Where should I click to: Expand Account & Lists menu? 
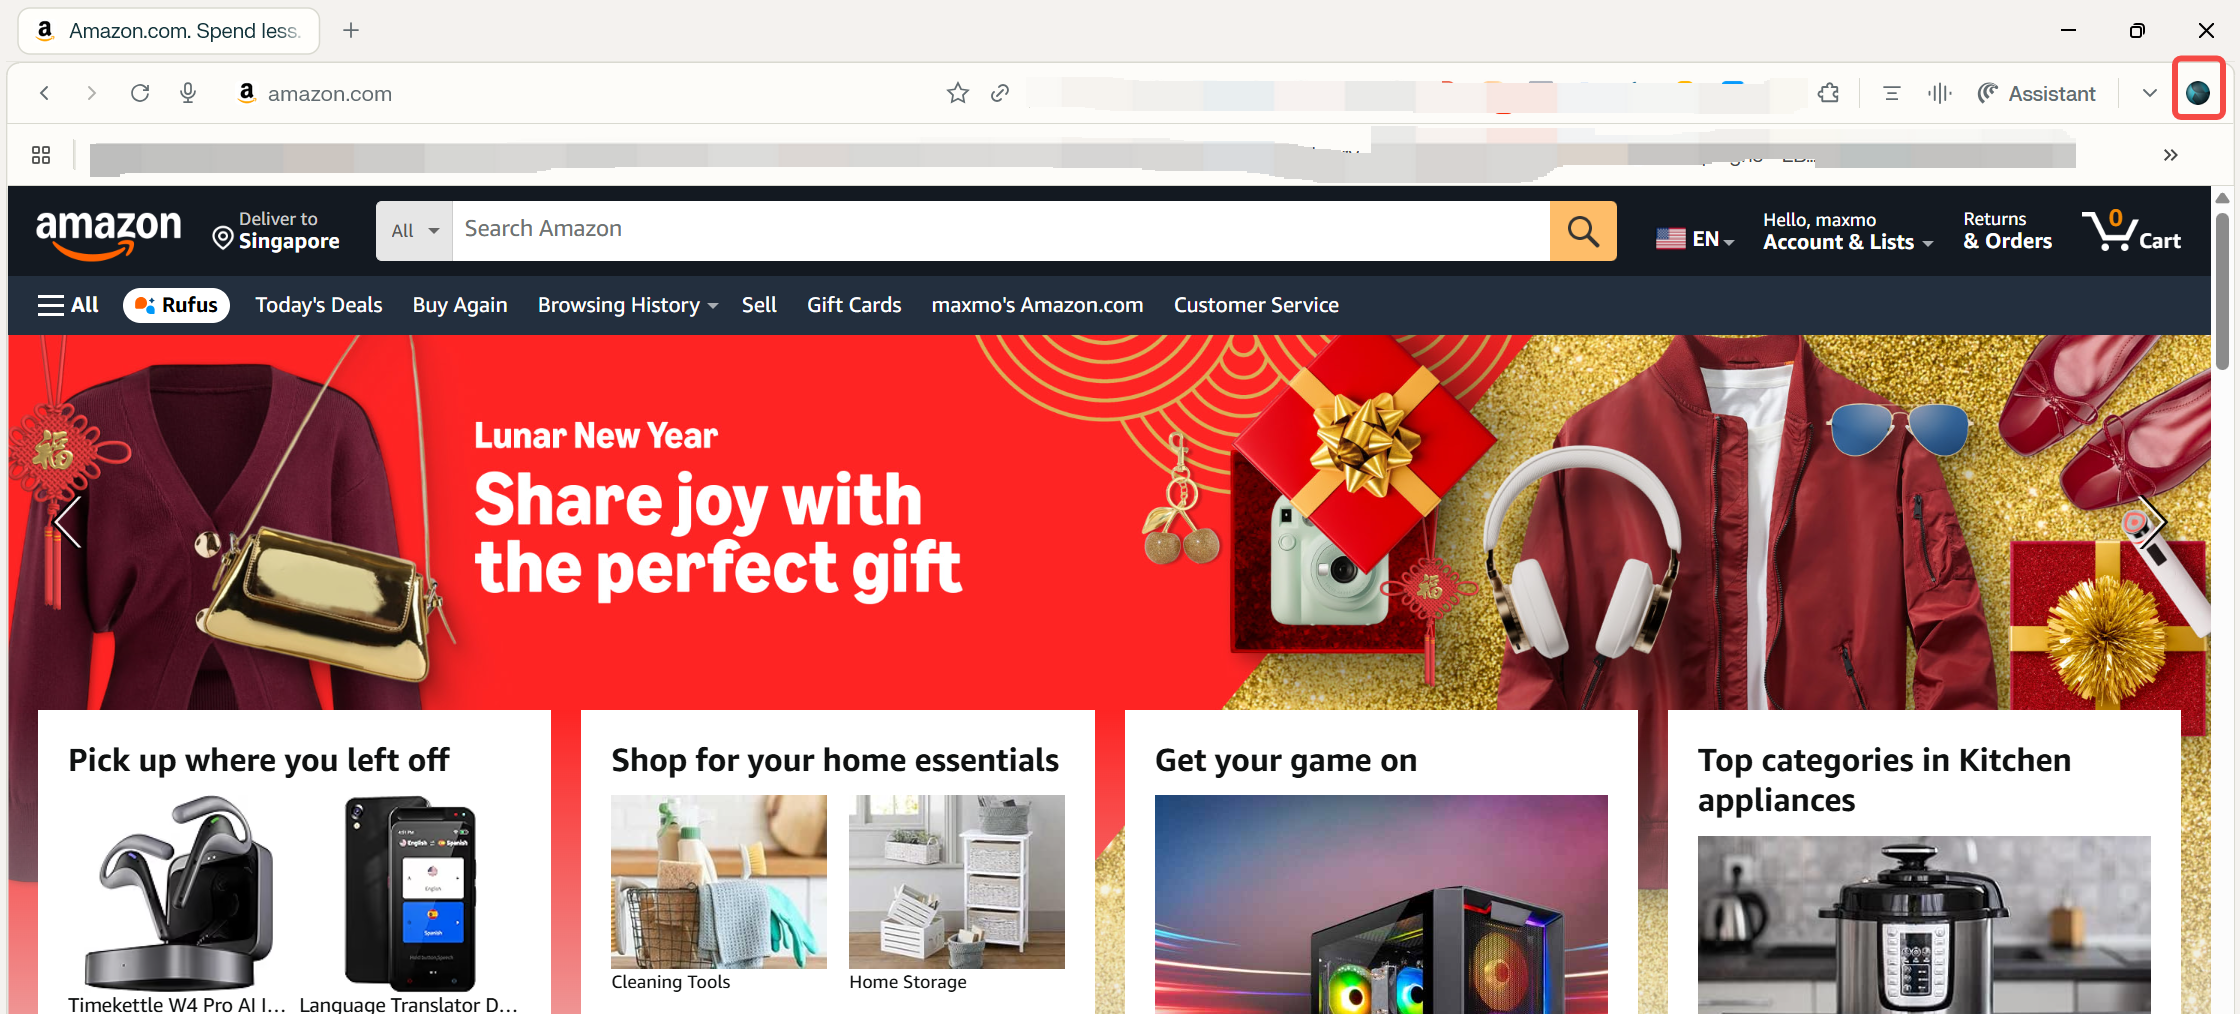[1848, 231]
